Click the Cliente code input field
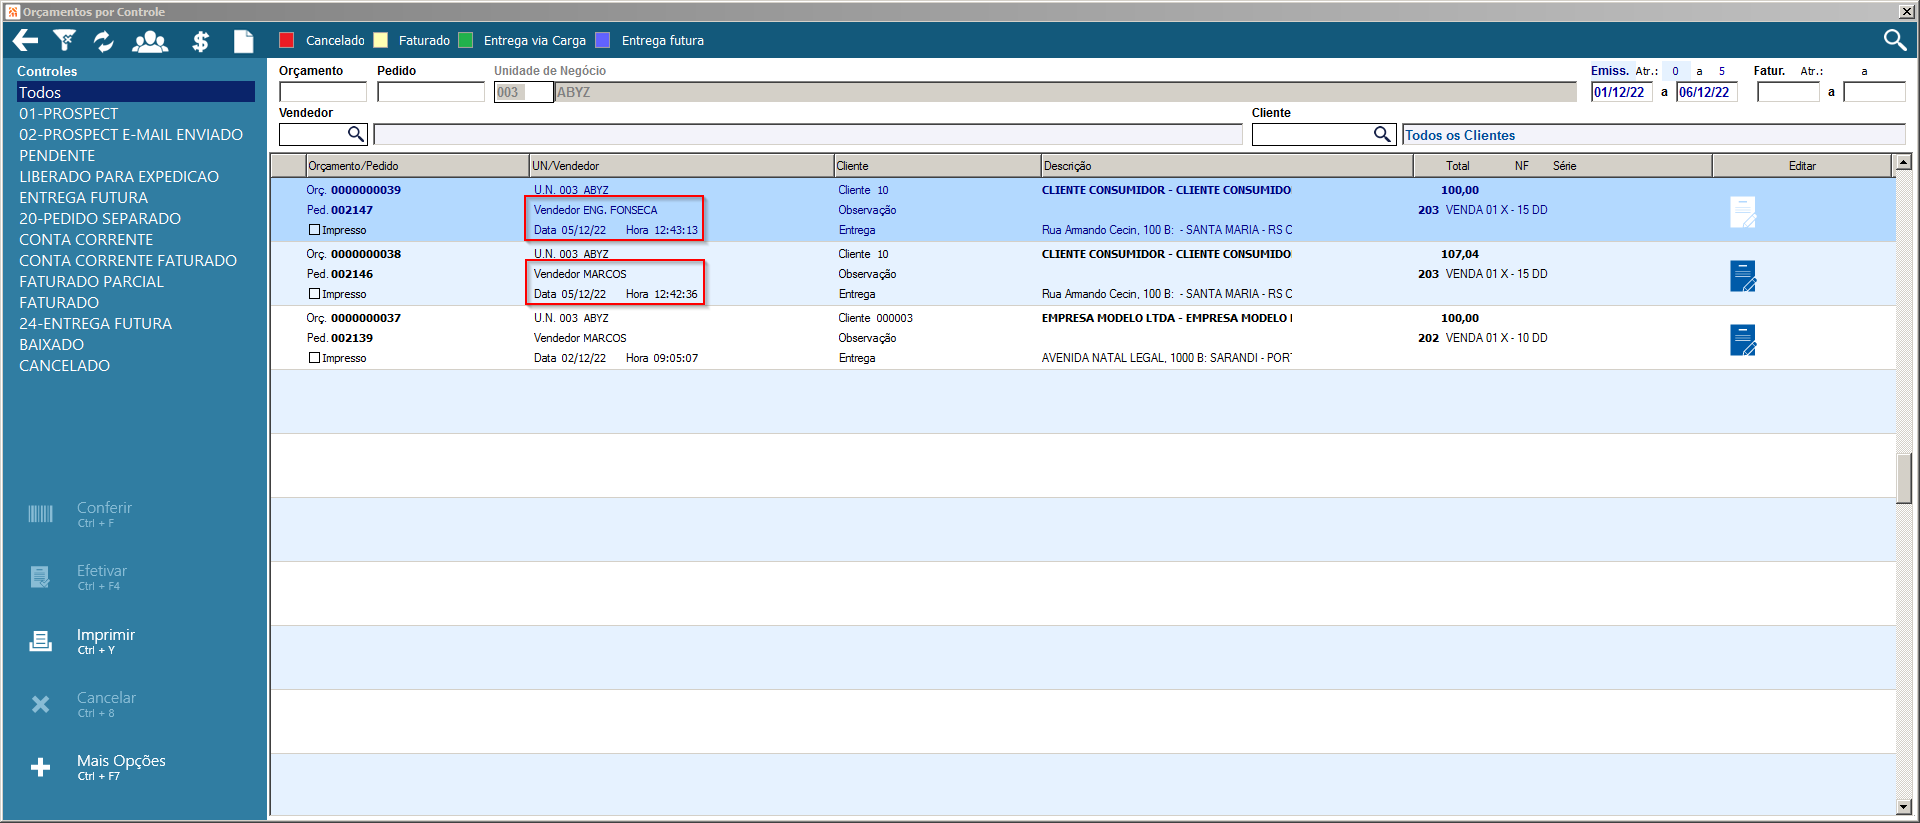Screen dimensions: 1920x823 pyautogui.click(x=1312, y=134)
